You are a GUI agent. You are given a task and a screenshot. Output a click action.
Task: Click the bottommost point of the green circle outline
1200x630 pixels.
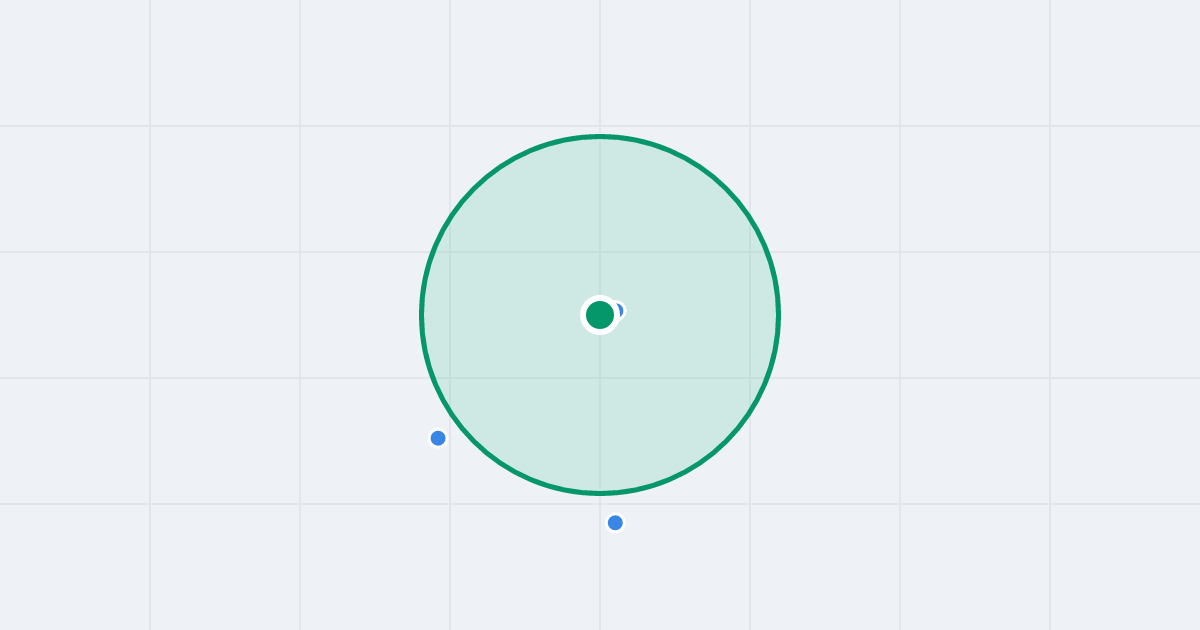click(600, 493)
